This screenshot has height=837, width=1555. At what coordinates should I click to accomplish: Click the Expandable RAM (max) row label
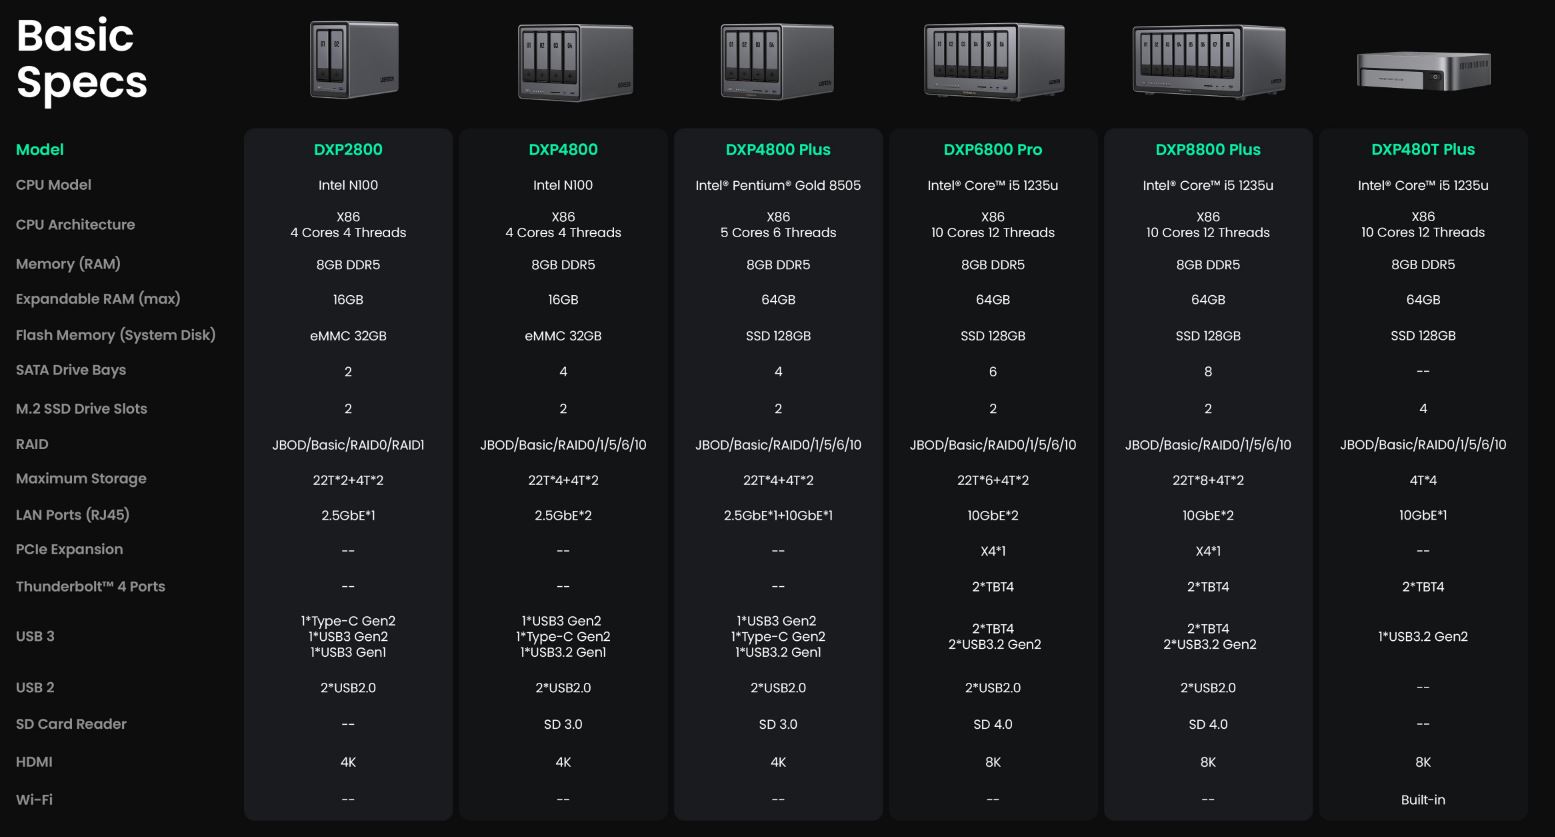[98, 299]
